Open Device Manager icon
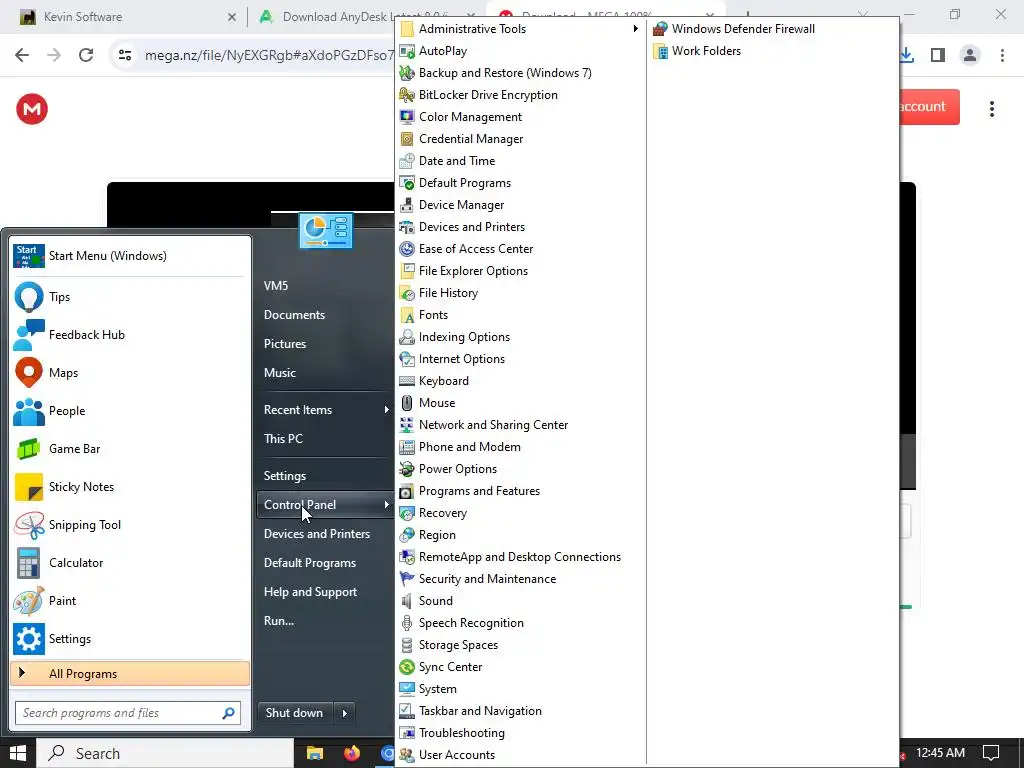The image size is (1024, 768). [x=407, y=205]
